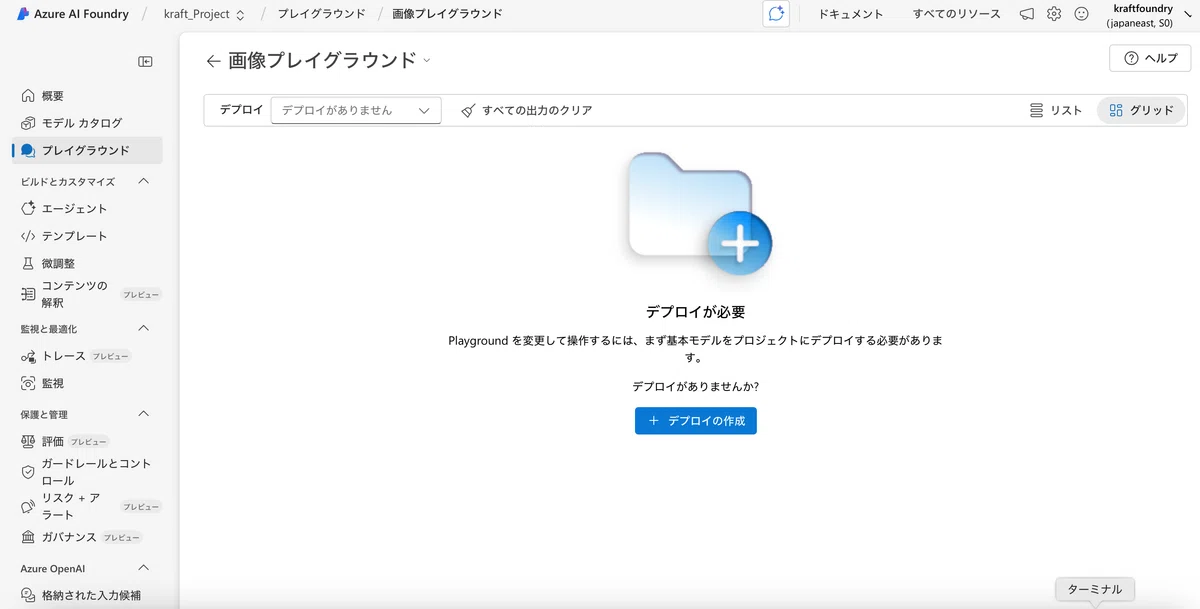Click プレイグラウンド in the breadcrumb
Screen dimensions: 1200x609
point(321,14)
